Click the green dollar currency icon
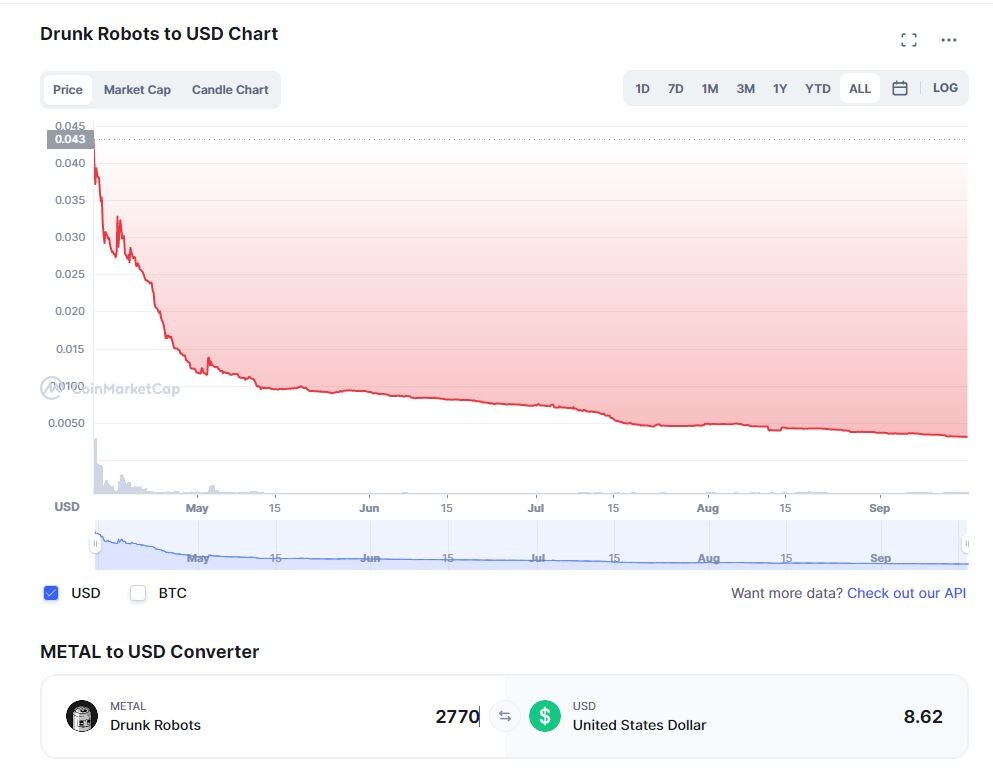993x769 pixels. 545,716
